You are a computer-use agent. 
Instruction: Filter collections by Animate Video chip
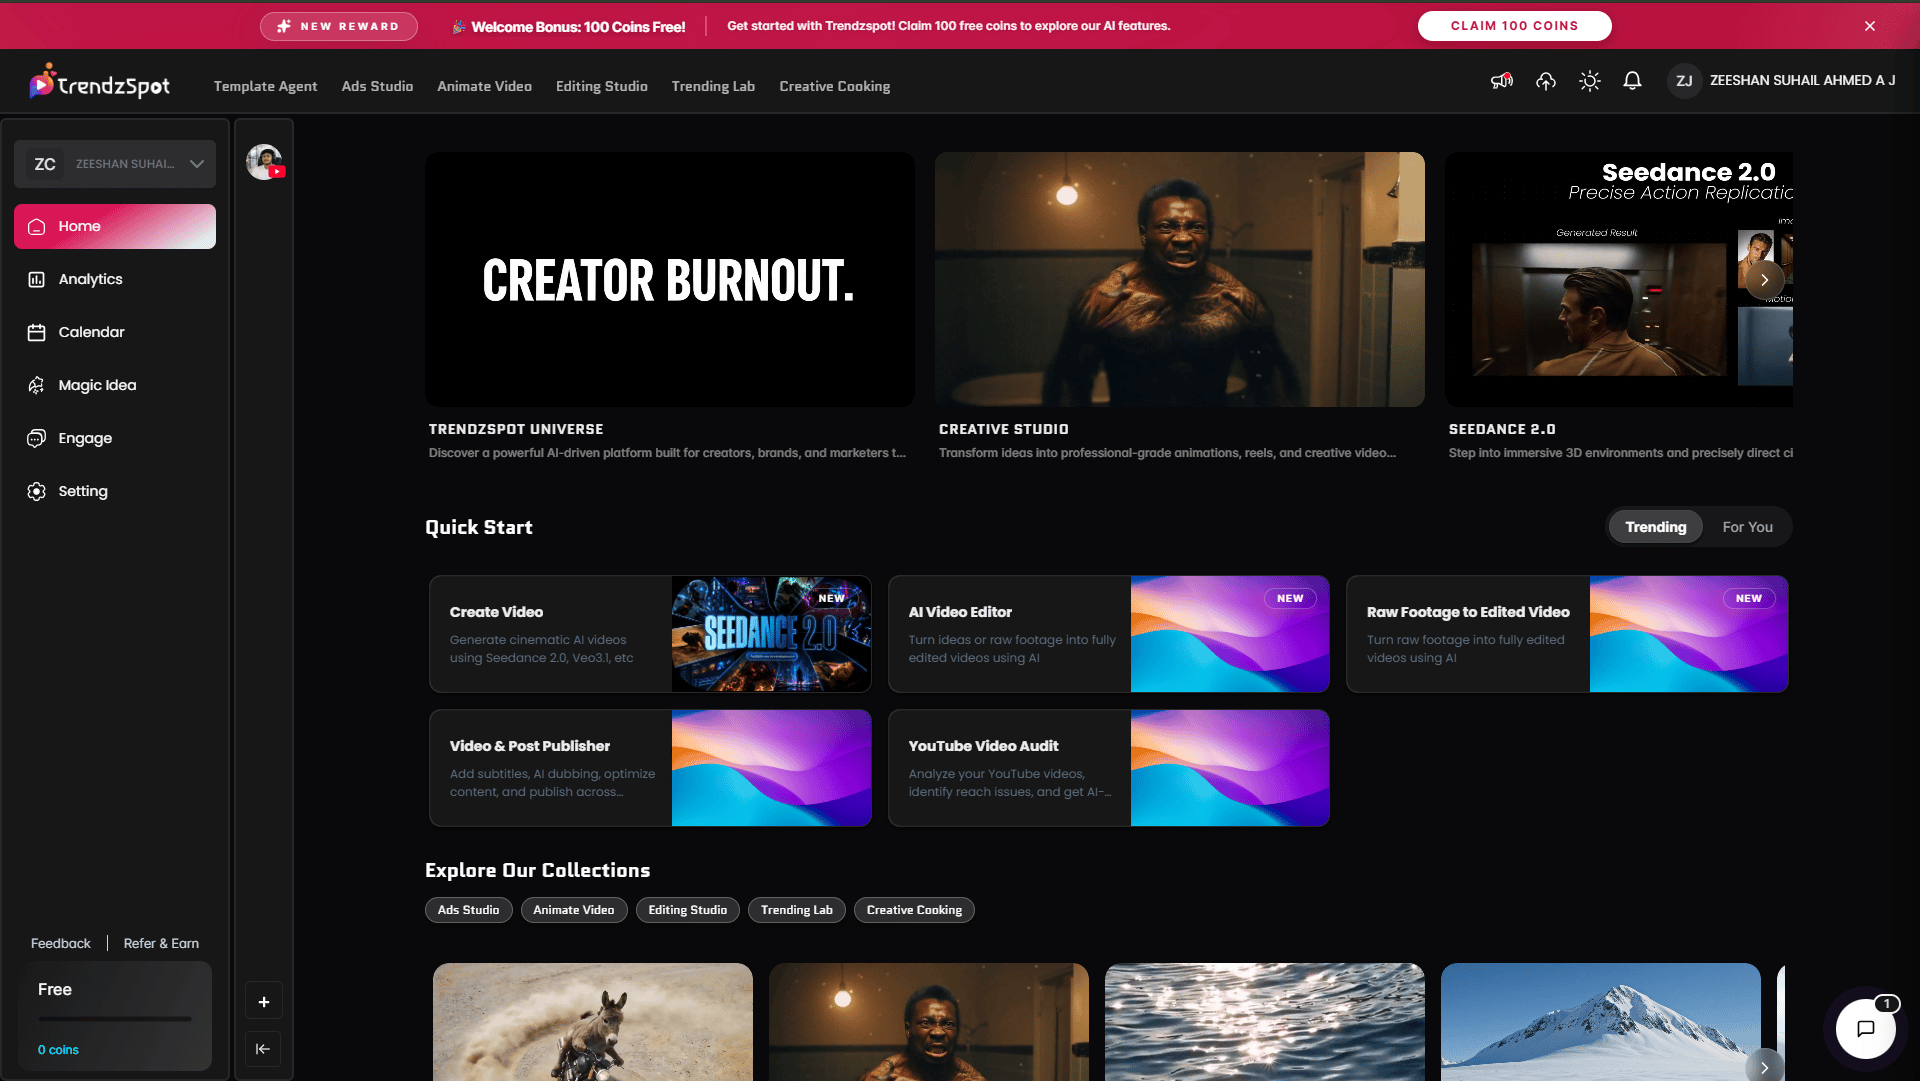click(x=574, y=910)
